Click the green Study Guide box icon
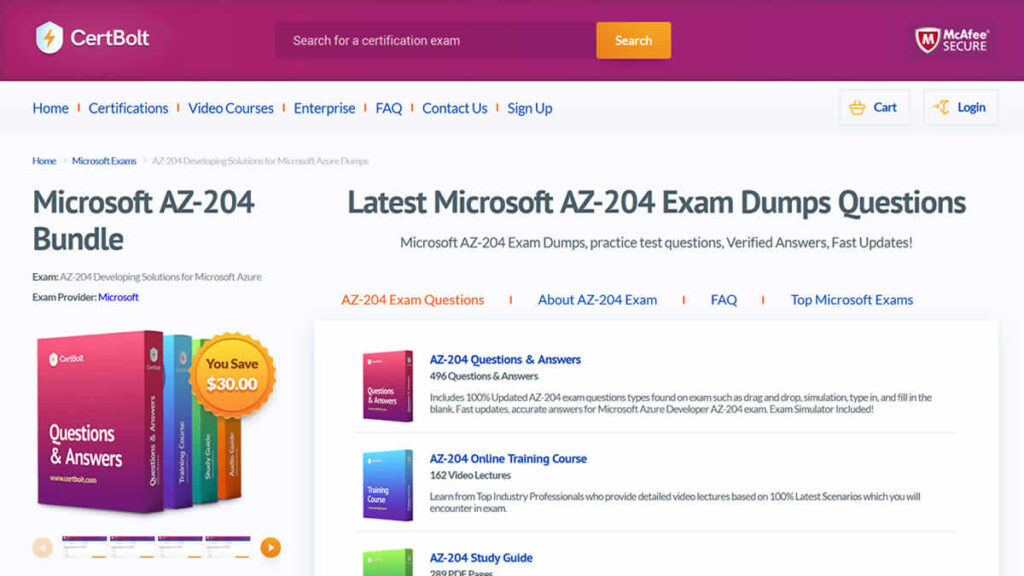The width and height of the screenshot is (1024, 576). [388, 562]
